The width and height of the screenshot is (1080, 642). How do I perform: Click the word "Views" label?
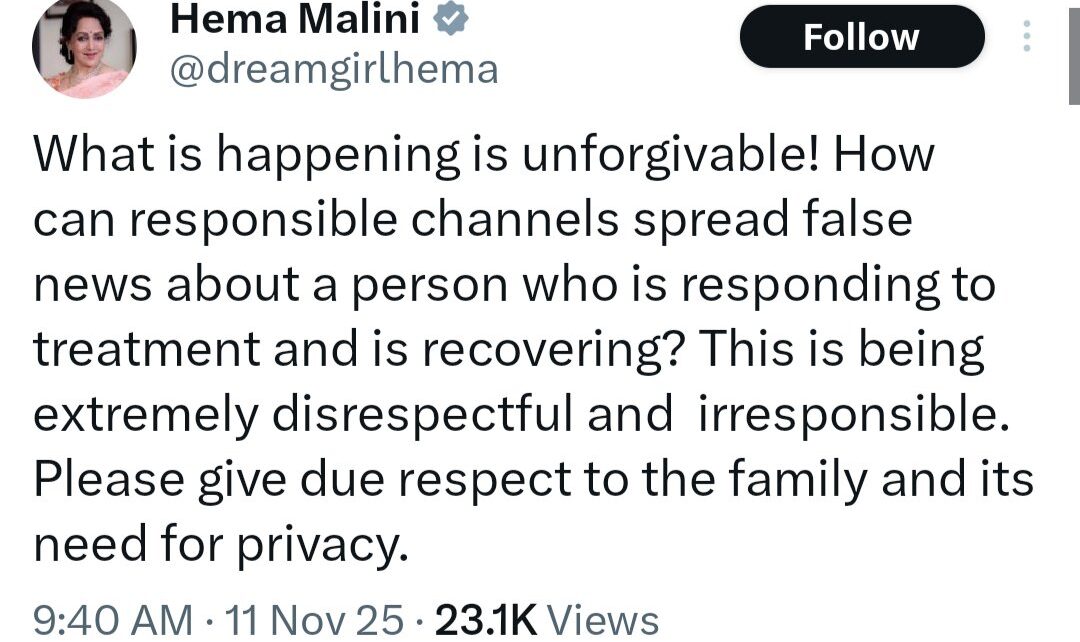(604, 620)
